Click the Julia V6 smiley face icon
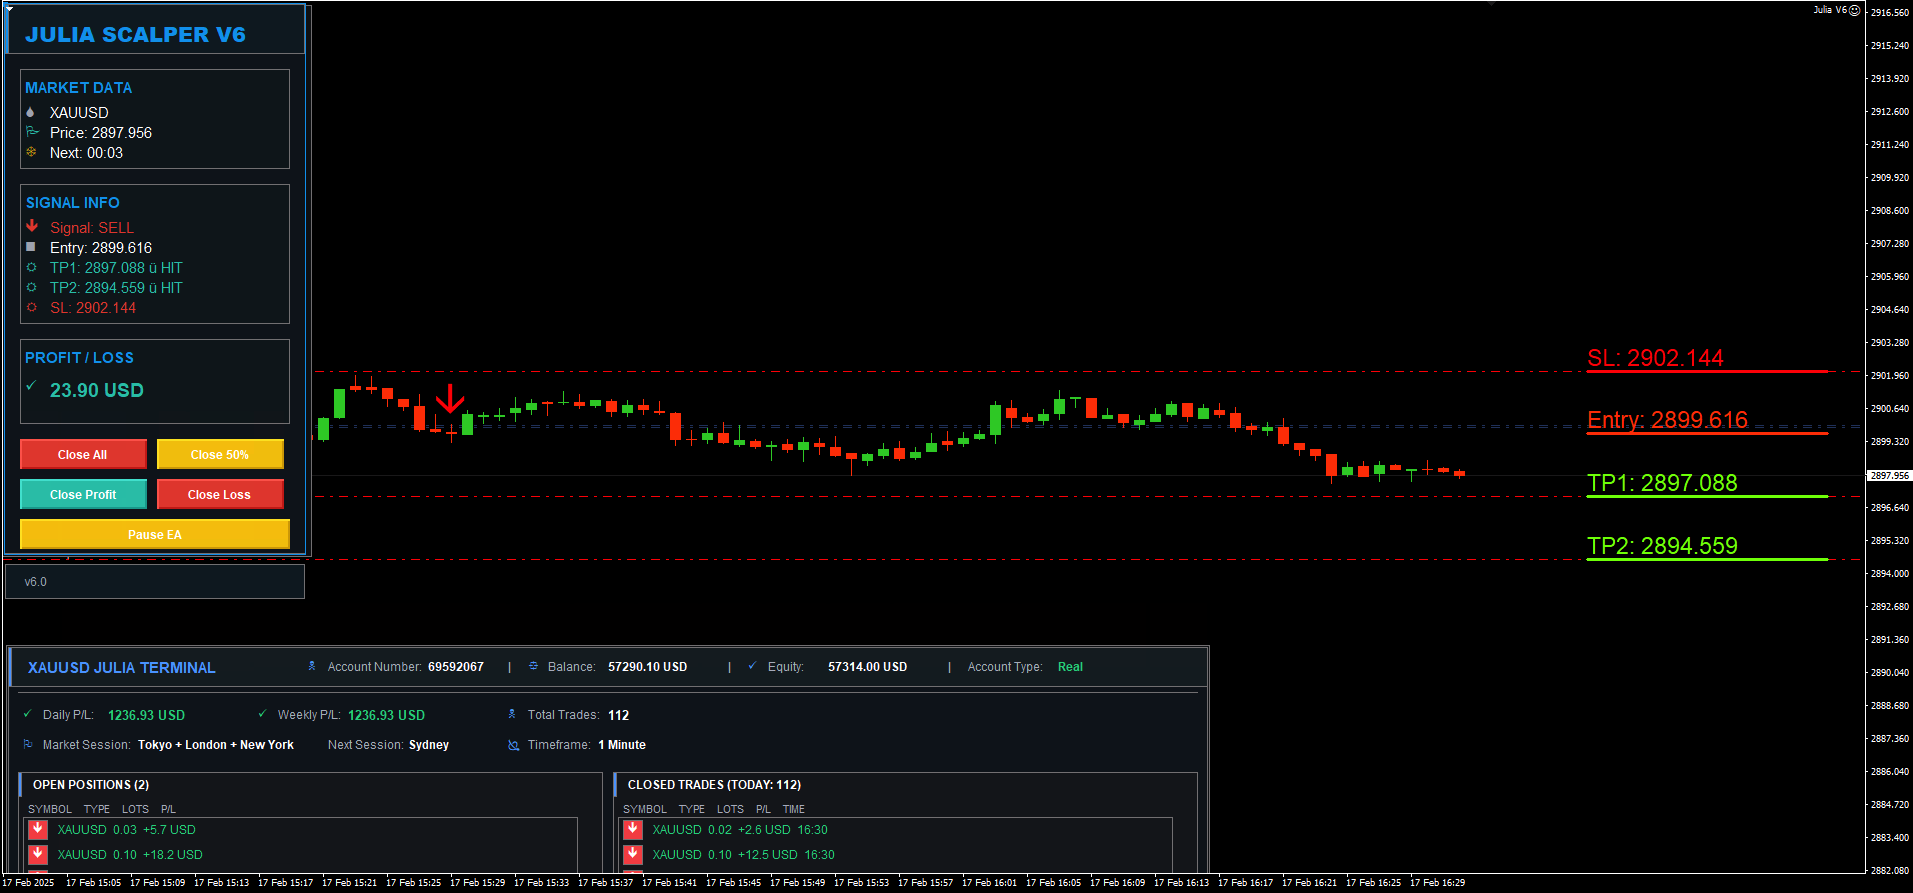 point(1854,10)
